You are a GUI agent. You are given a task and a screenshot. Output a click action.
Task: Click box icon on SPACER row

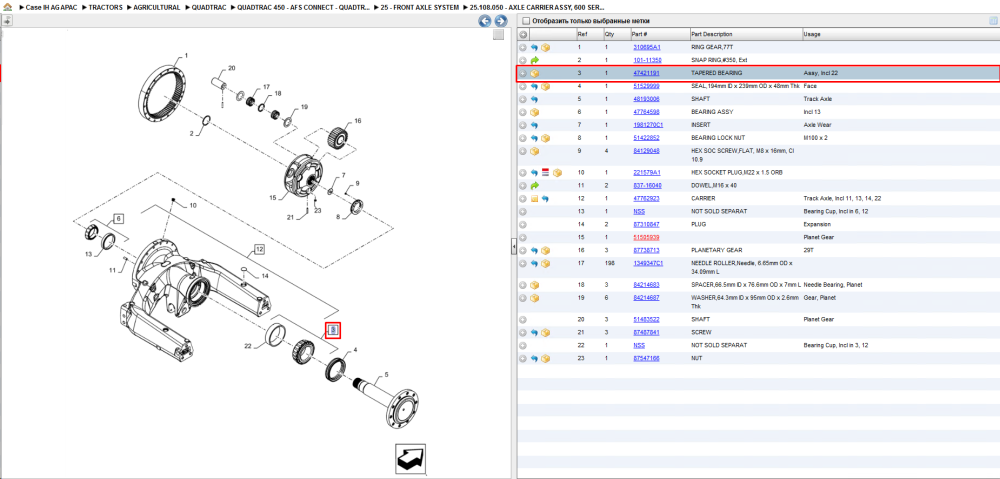click(534, 284)
